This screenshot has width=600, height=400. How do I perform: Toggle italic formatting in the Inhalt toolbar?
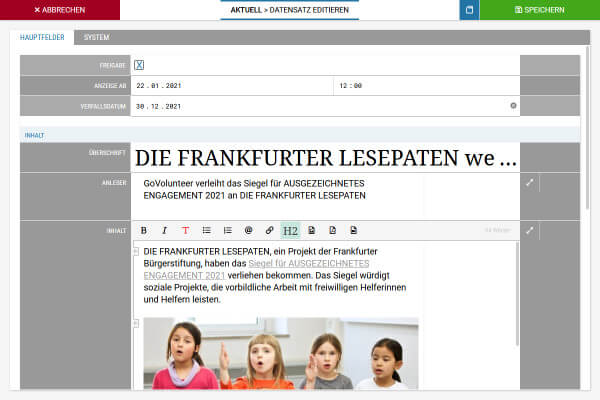point(165,230)
